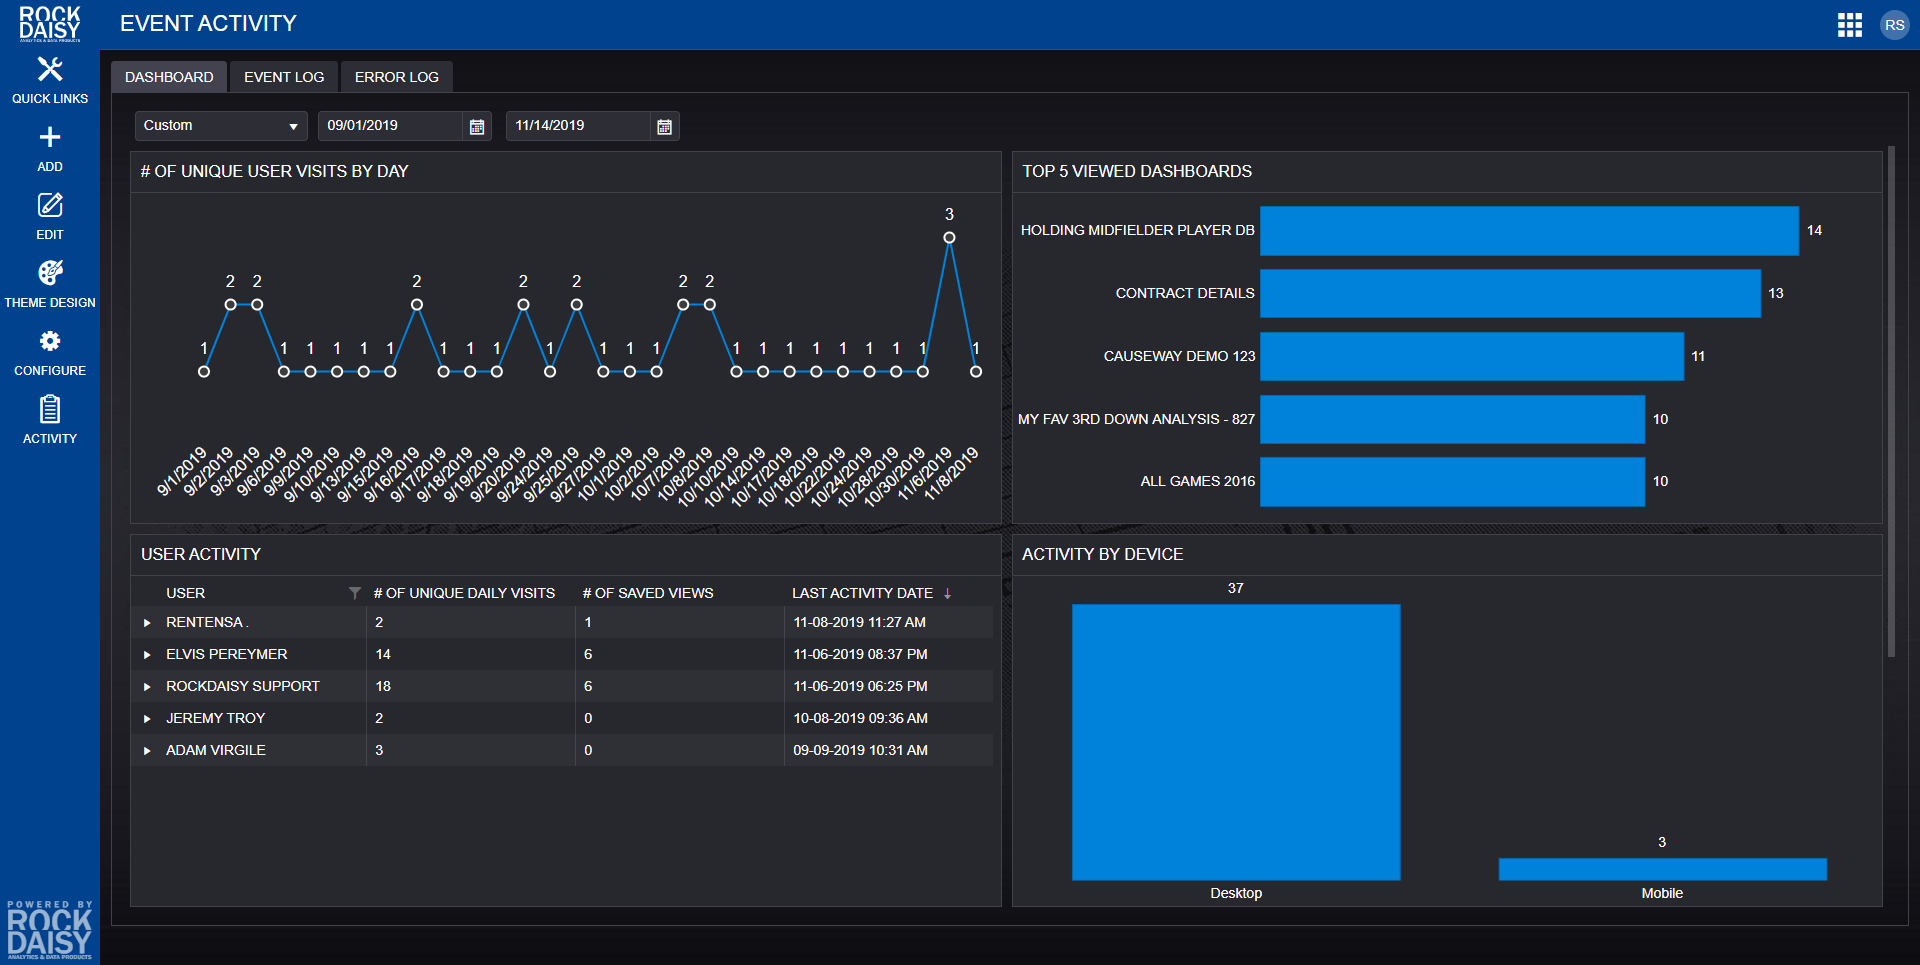Sort by Last Activity Date column header
1920x965 pixels.
[862, 593]
